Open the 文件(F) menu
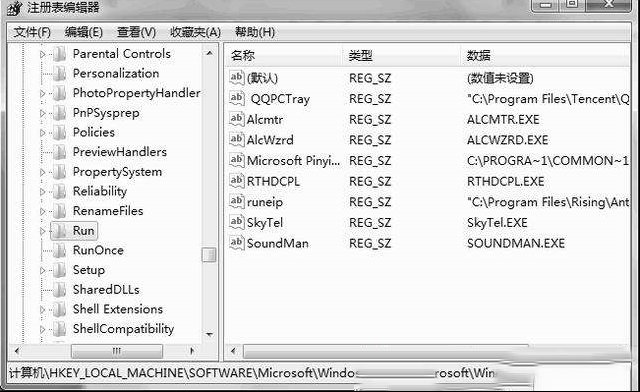The image size is (640, 392). [32, 32]
